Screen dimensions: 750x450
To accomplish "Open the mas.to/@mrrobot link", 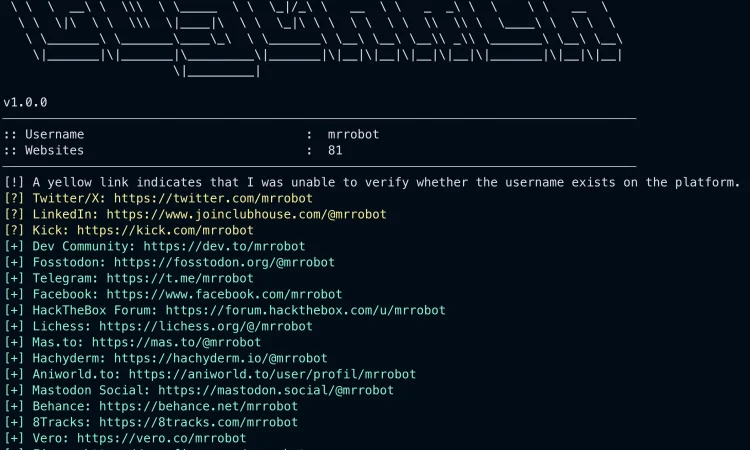I will (x=176, y=342).
